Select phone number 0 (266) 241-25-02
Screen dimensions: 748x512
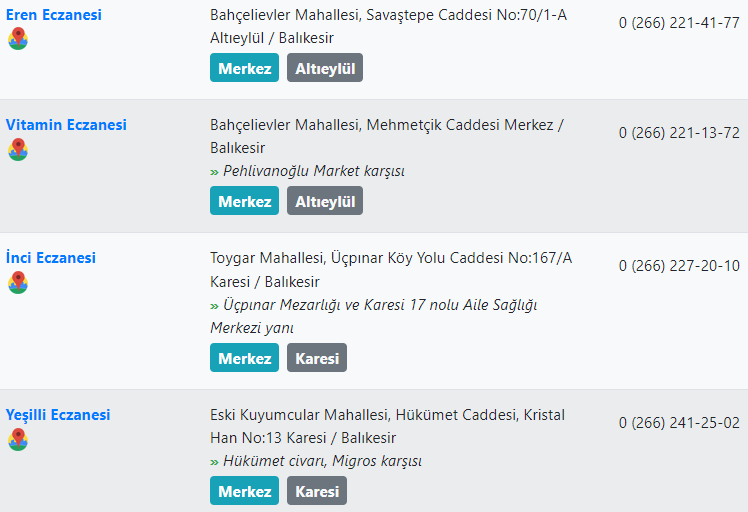click(x=679, y=423)
